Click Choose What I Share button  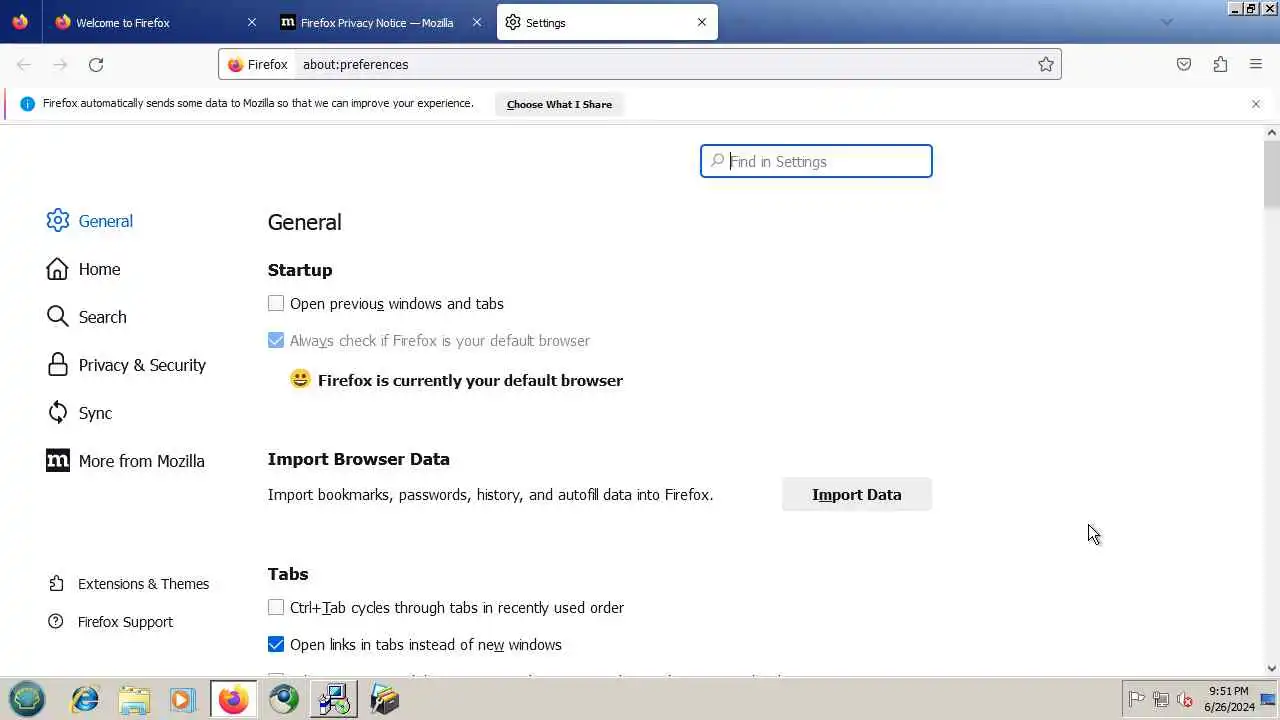click(x=559, y=104)
